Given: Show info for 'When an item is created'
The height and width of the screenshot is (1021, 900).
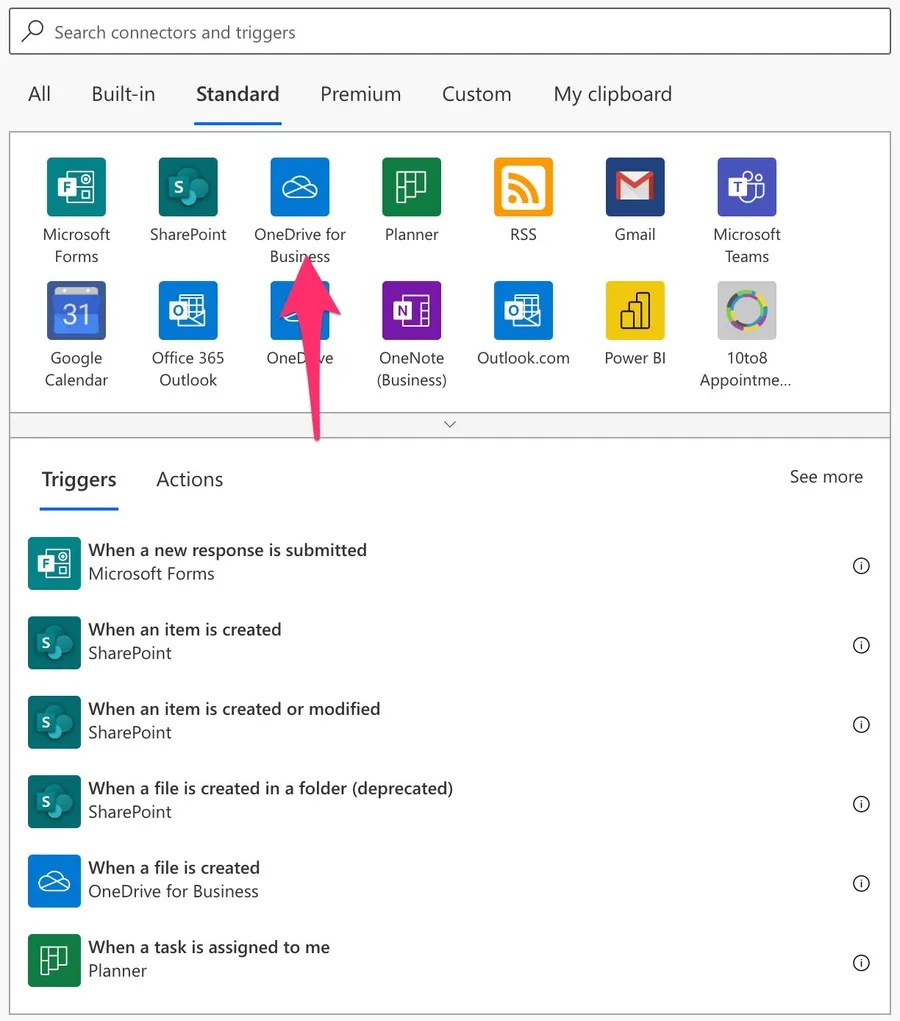Looking at the screenshot, I should 860,645.
